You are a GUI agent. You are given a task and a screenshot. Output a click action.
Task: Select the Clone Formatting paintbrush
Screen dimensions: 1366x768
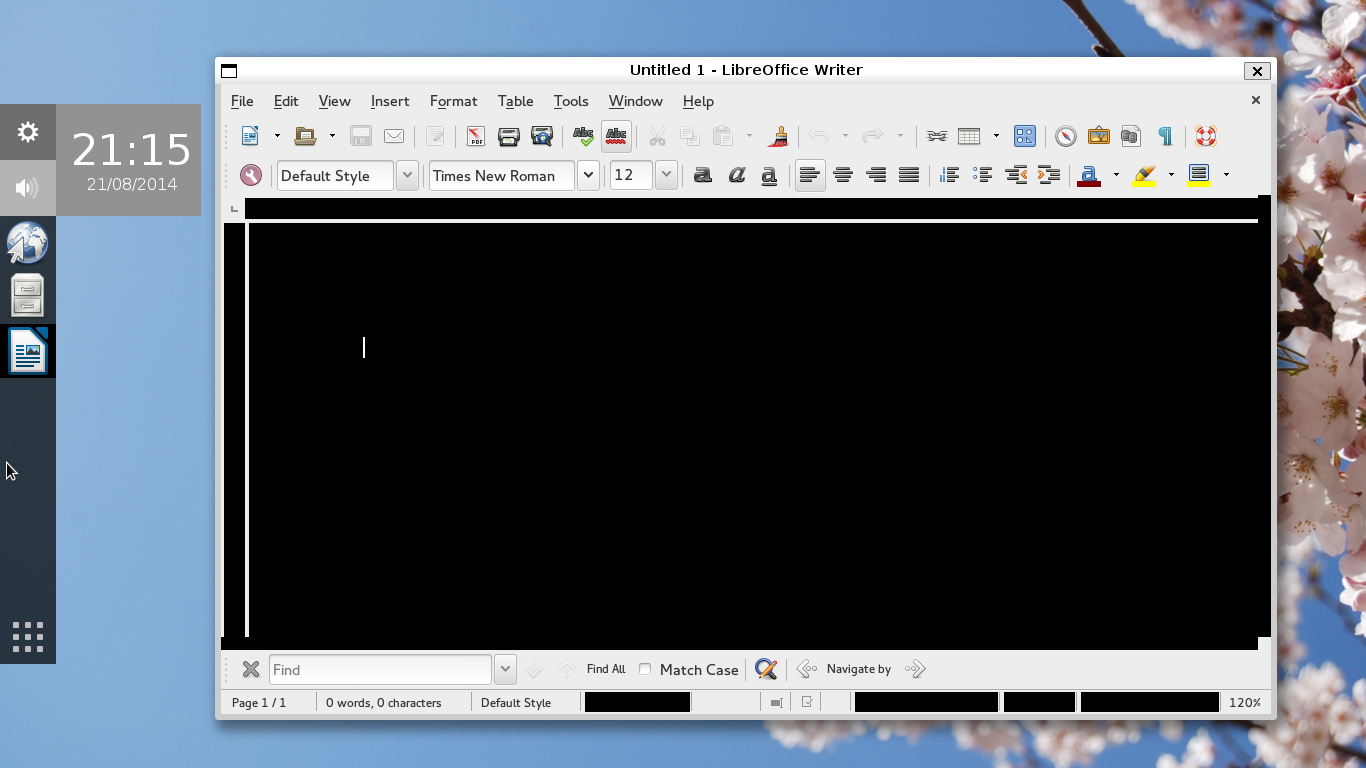pyautogui.click(x=778, y=137)
